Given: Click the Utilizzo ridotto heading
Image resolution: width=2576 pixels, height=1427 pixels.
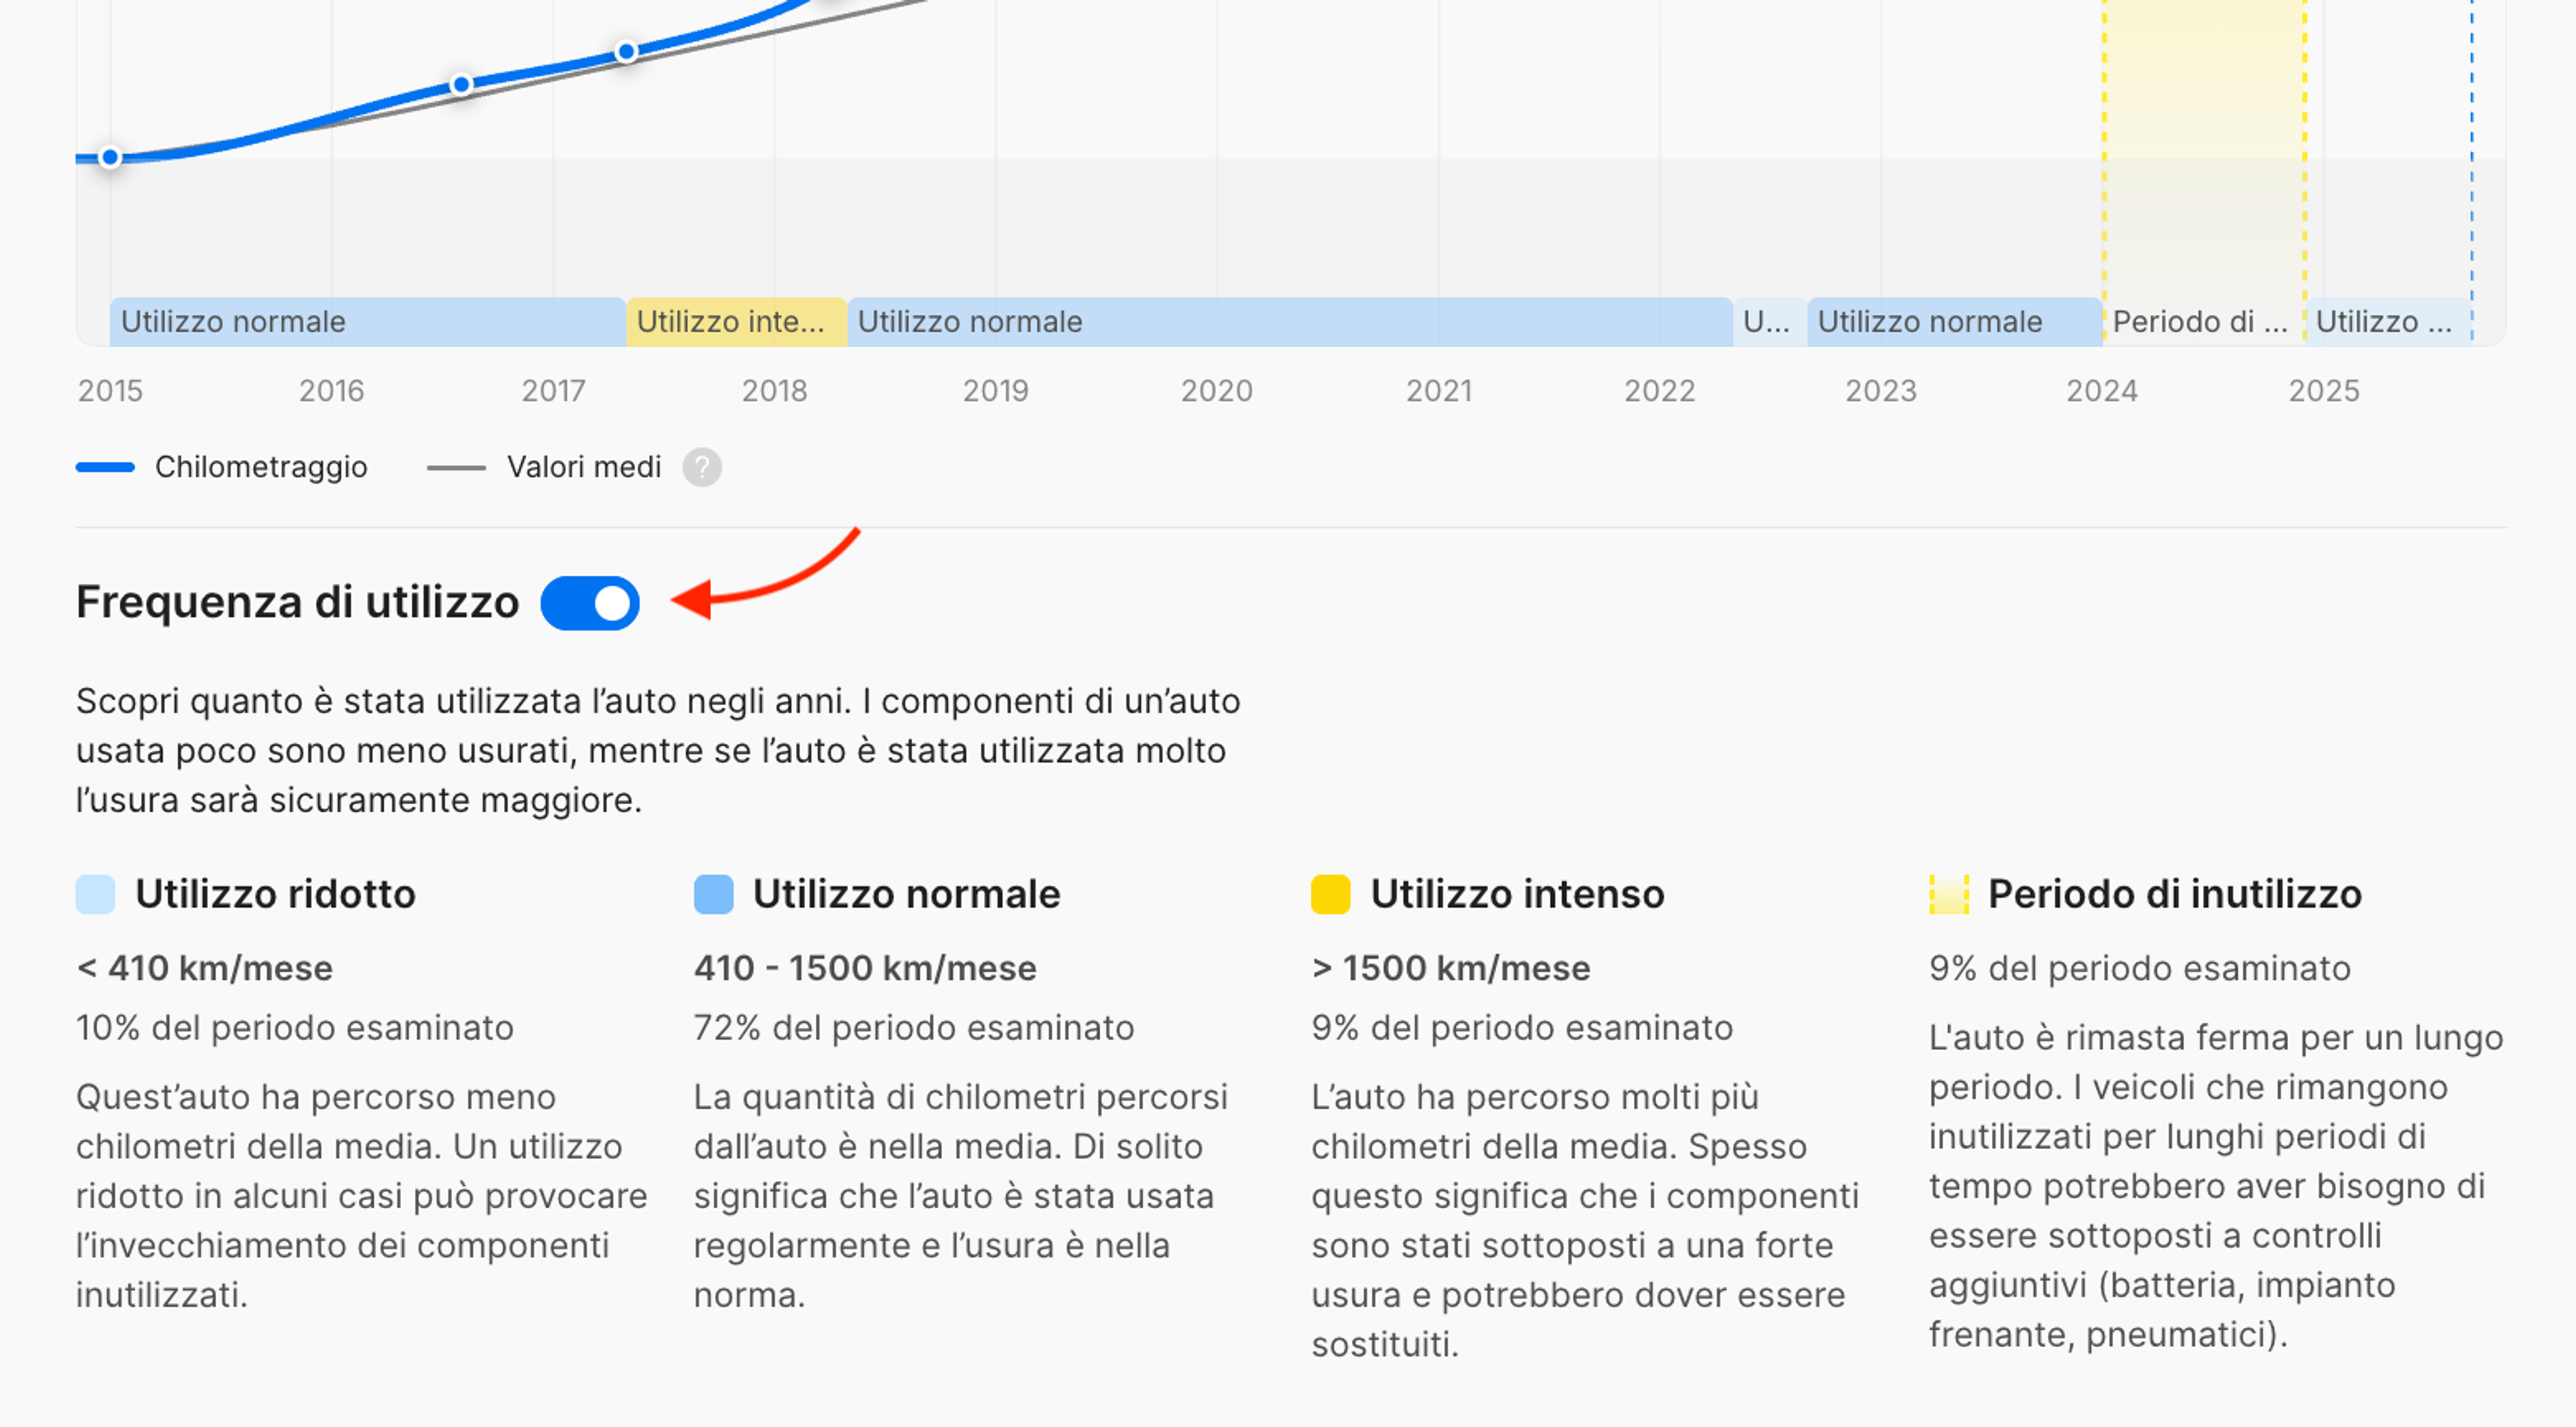Looking at the screenshot, I should [275, 894].
